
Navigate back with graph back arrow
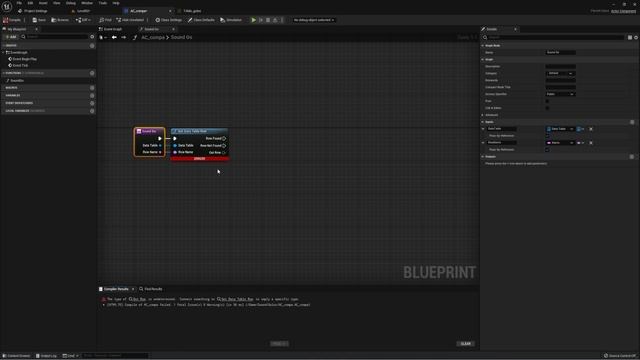[x=114, y=37]
